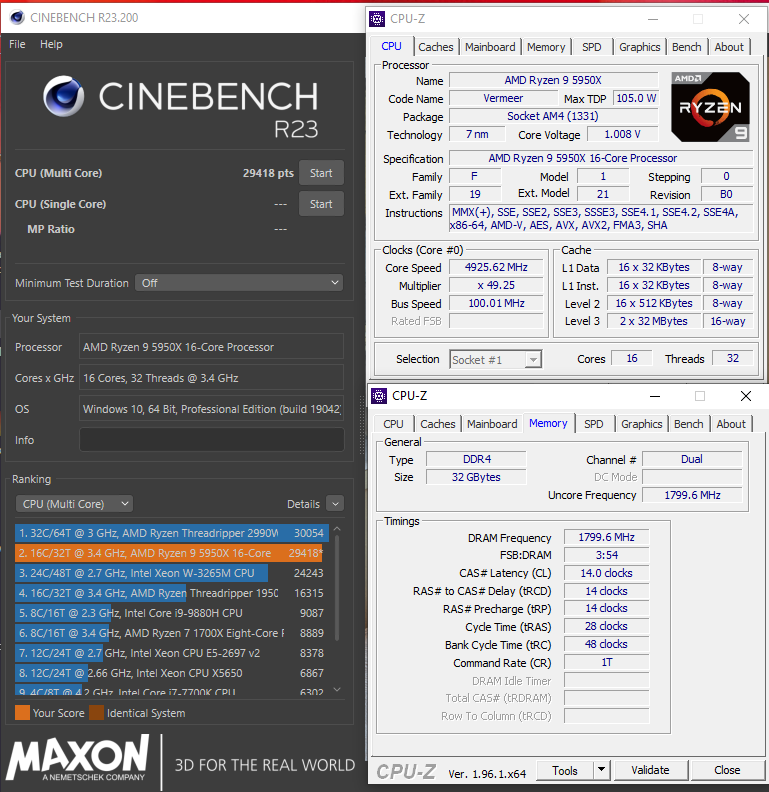This screenshot has width=769, height=792.
Task: Switch to Bench tab in lower CPU-Z
Action: 689,424
